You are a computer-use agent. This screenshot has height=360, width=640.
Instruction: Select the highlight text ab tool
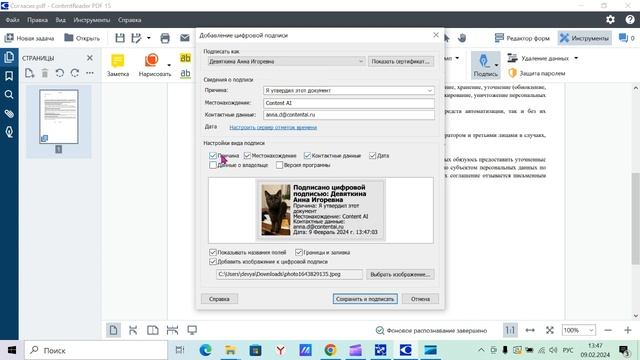(185, 58)
